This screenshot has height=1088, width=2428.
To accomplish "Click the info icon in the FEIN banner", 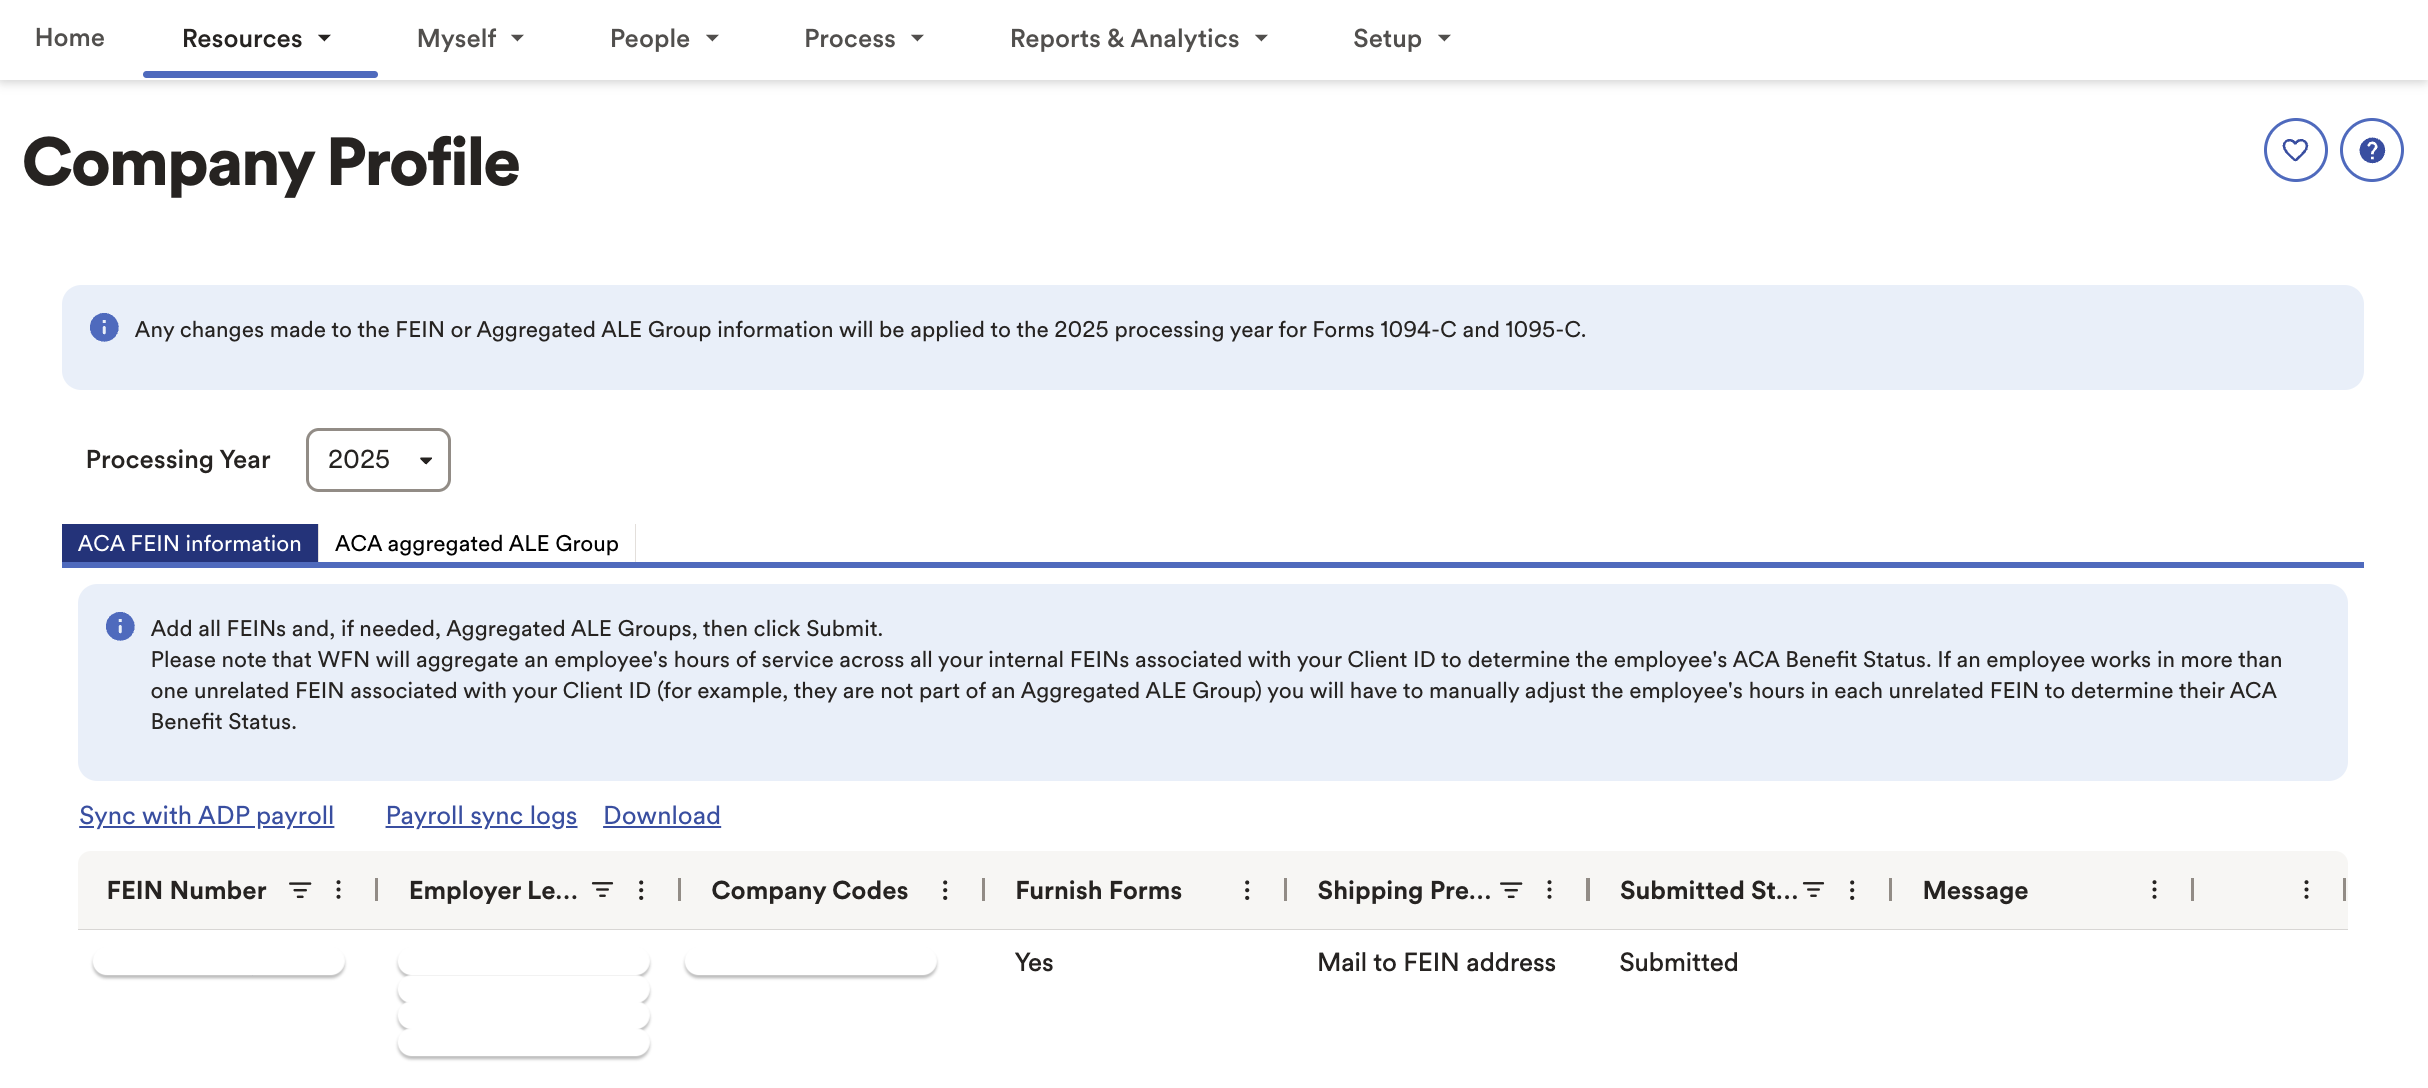I will click(103, 328).
